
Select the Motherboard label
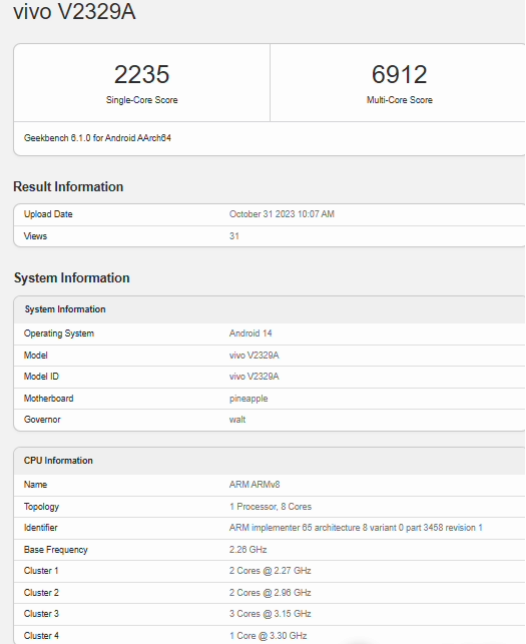click(x=48, y=398)
